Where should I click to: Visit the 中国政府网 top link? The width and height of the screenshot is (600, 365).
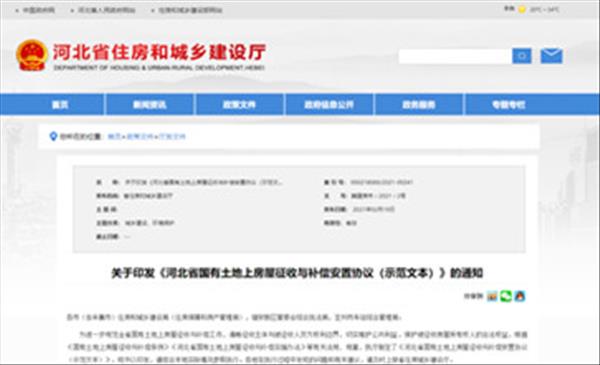pos(39,10)
